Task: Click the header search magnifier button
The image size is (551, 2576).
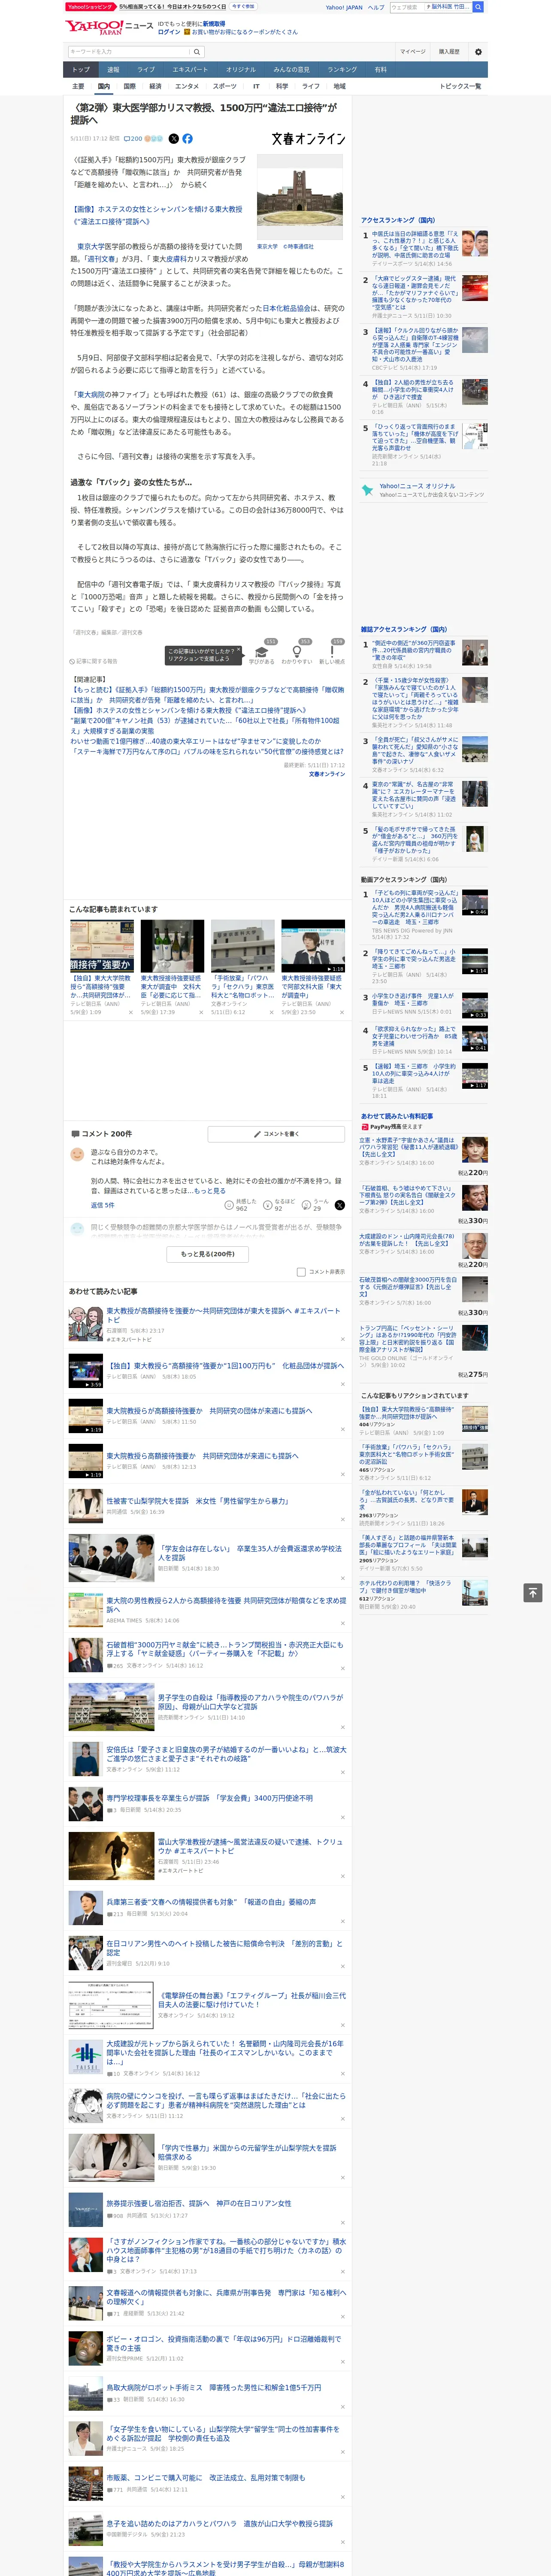Action: point(478,7)
